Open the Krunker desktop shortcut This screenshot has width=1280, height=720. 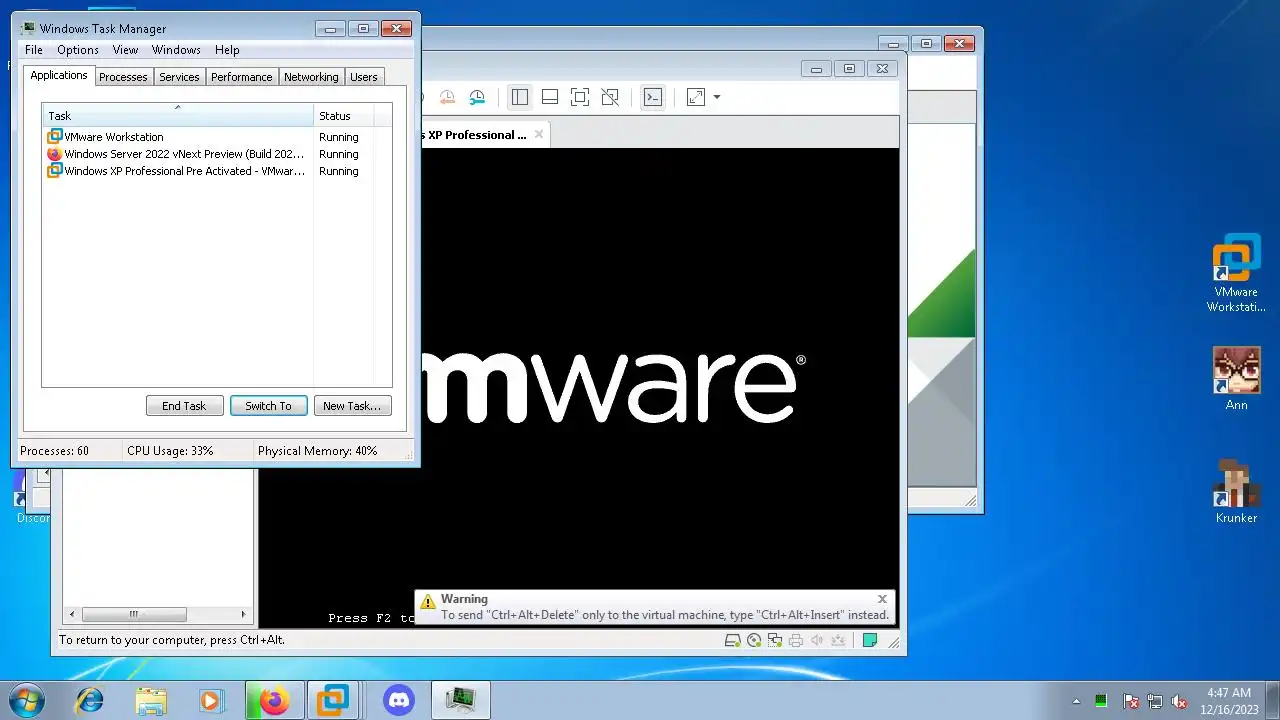(x=1236, y=491)
